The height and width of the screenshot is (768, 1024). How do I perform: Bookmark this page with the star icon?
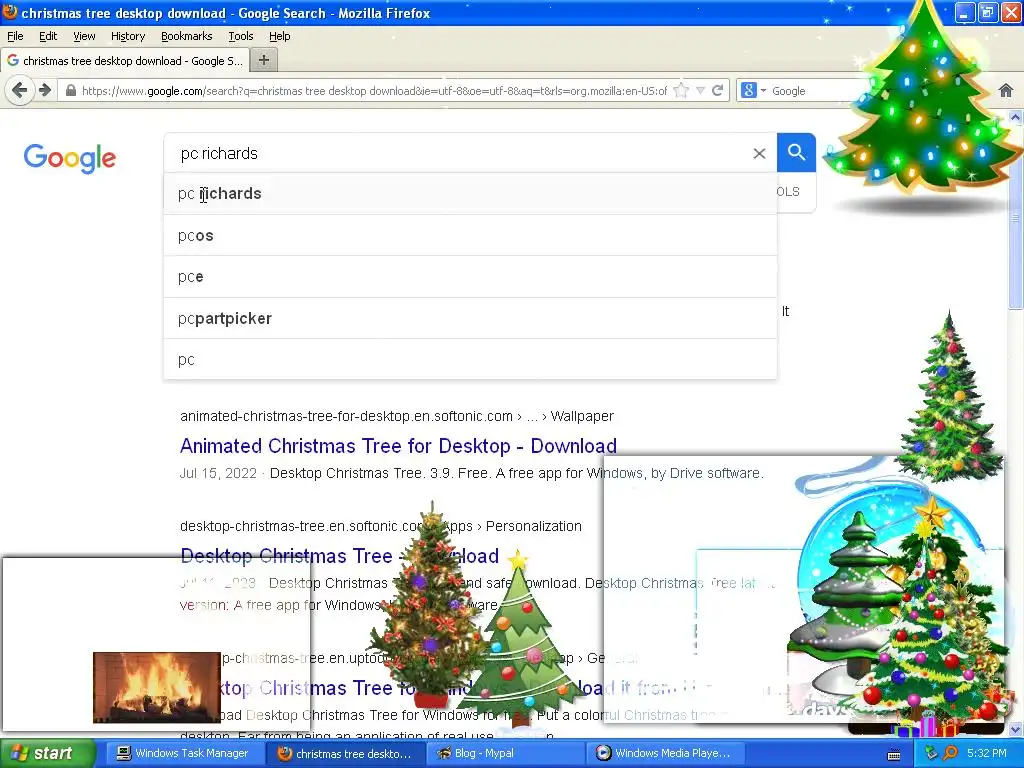click(681, 91)
